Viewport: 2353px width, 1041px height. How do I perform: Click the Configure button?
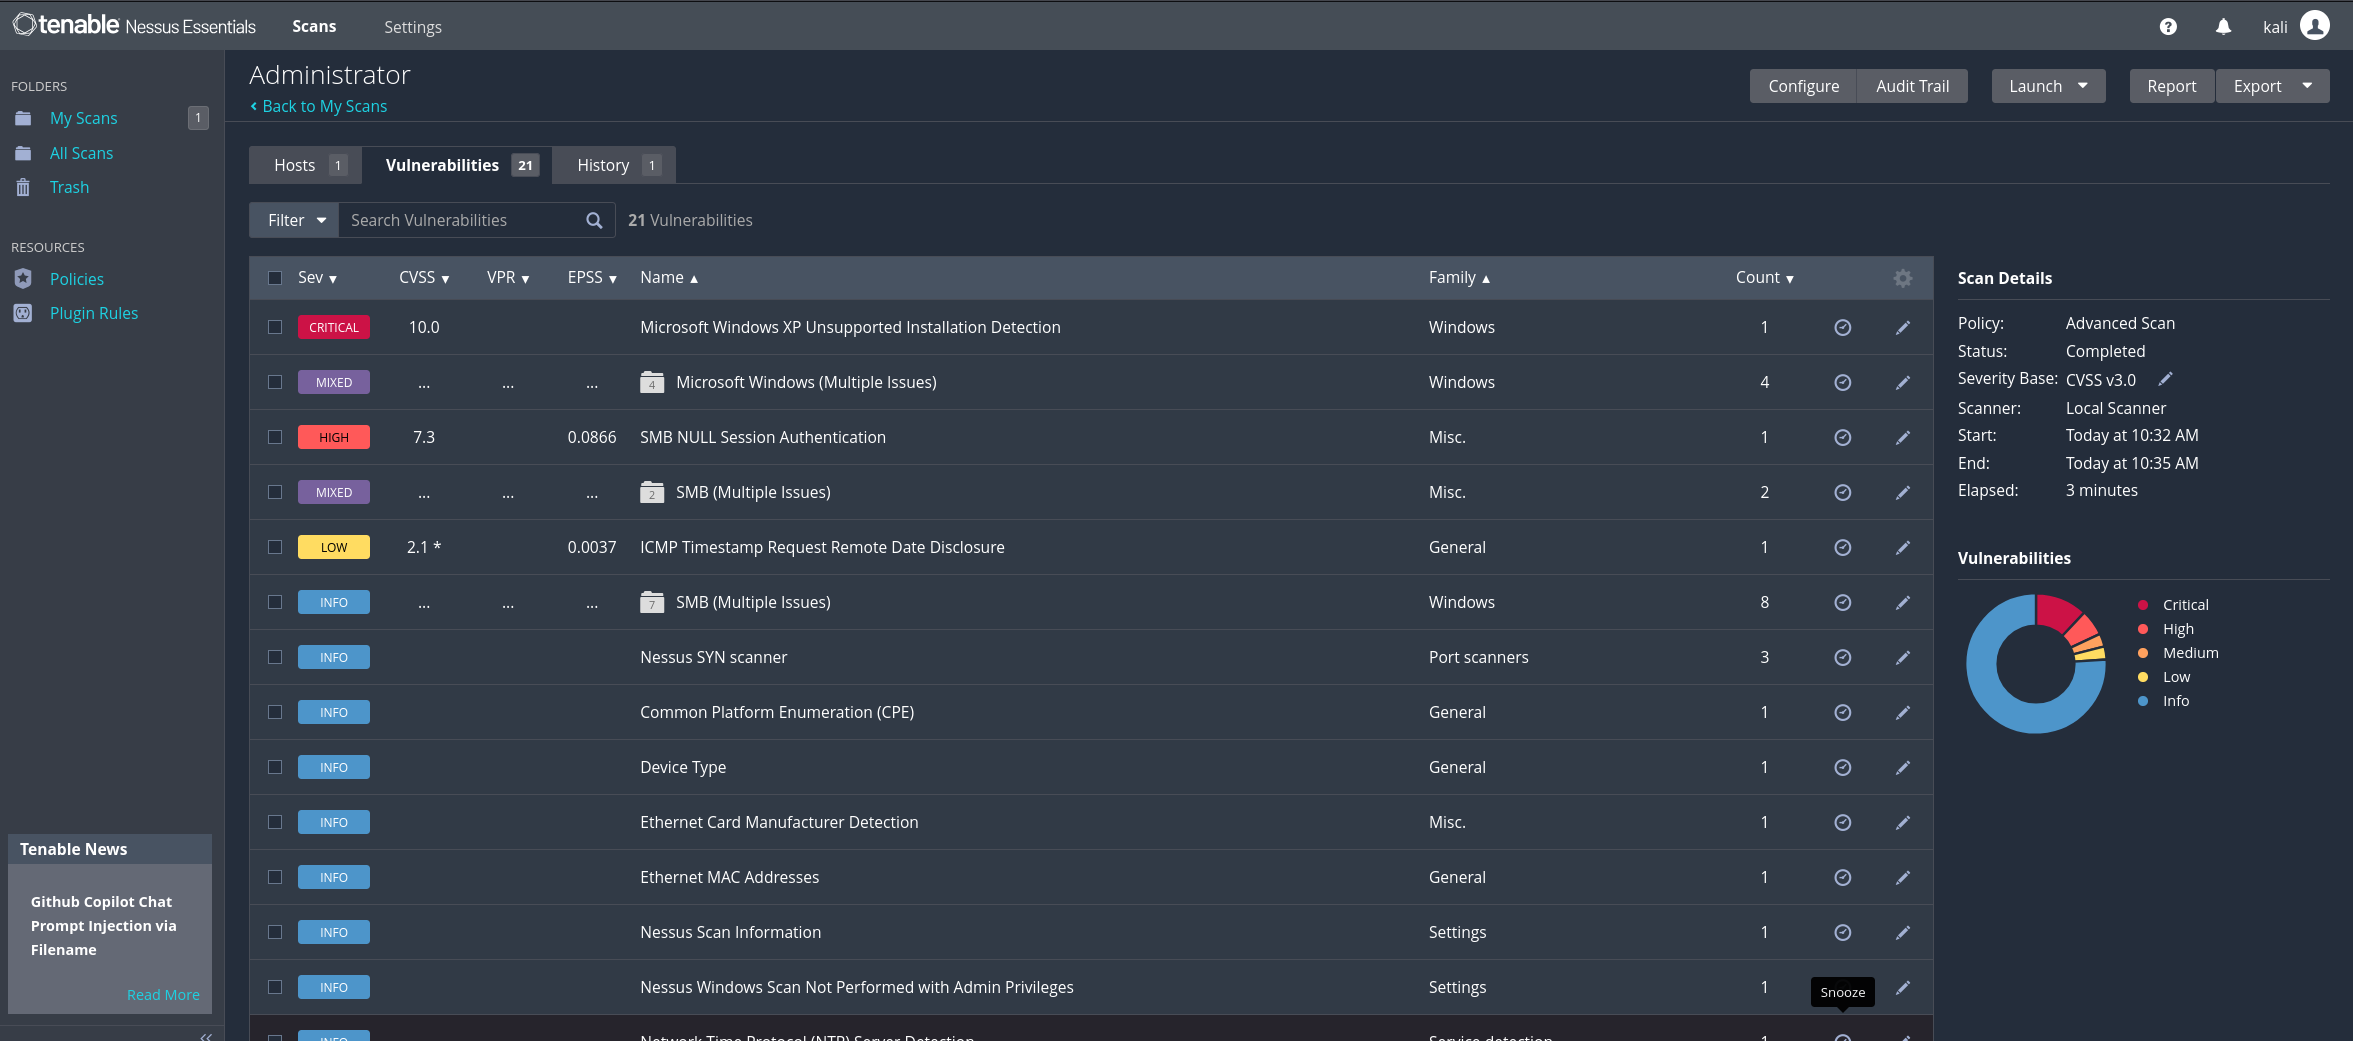(1803, 86)
